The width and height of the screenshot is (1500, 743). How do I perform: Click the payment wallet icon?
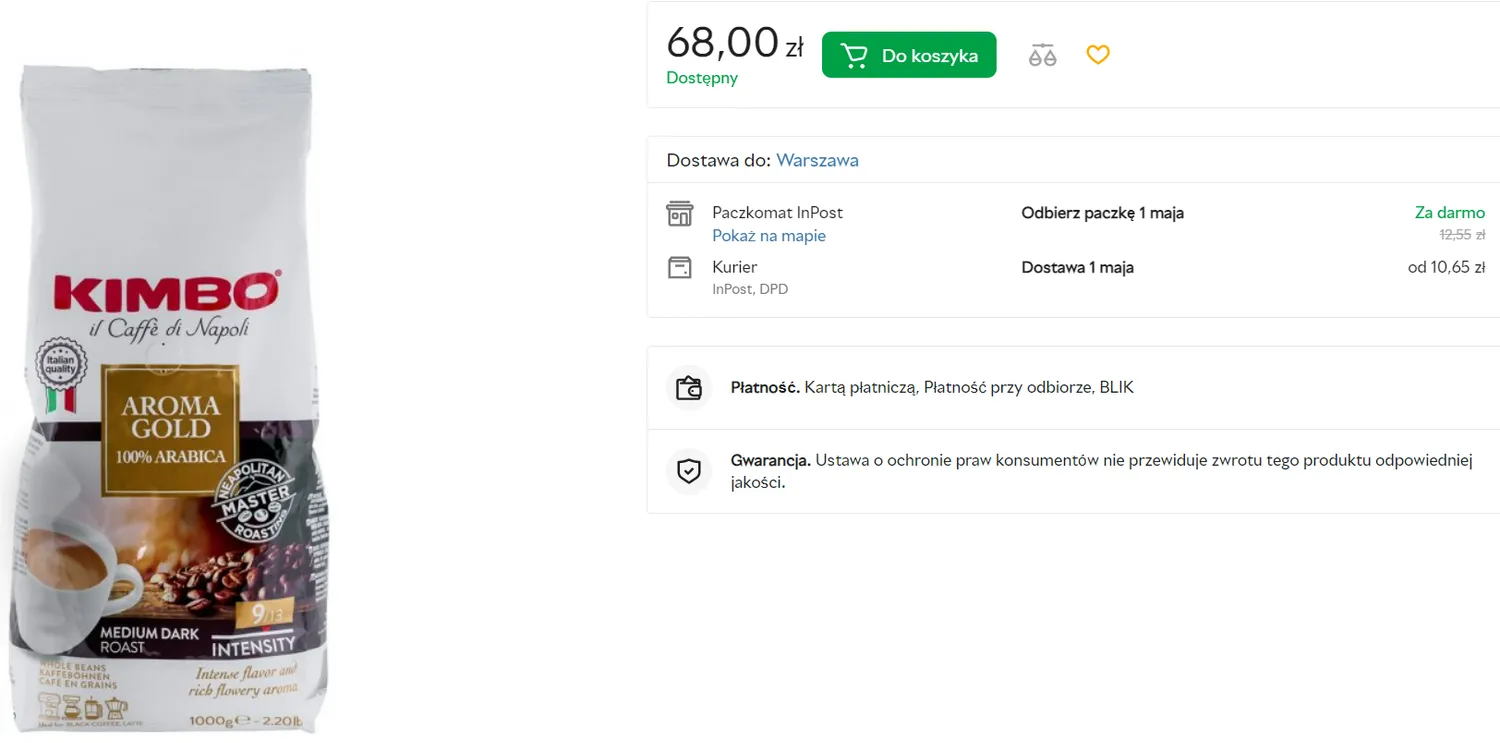pyautogui.click(x=689, y=388)
